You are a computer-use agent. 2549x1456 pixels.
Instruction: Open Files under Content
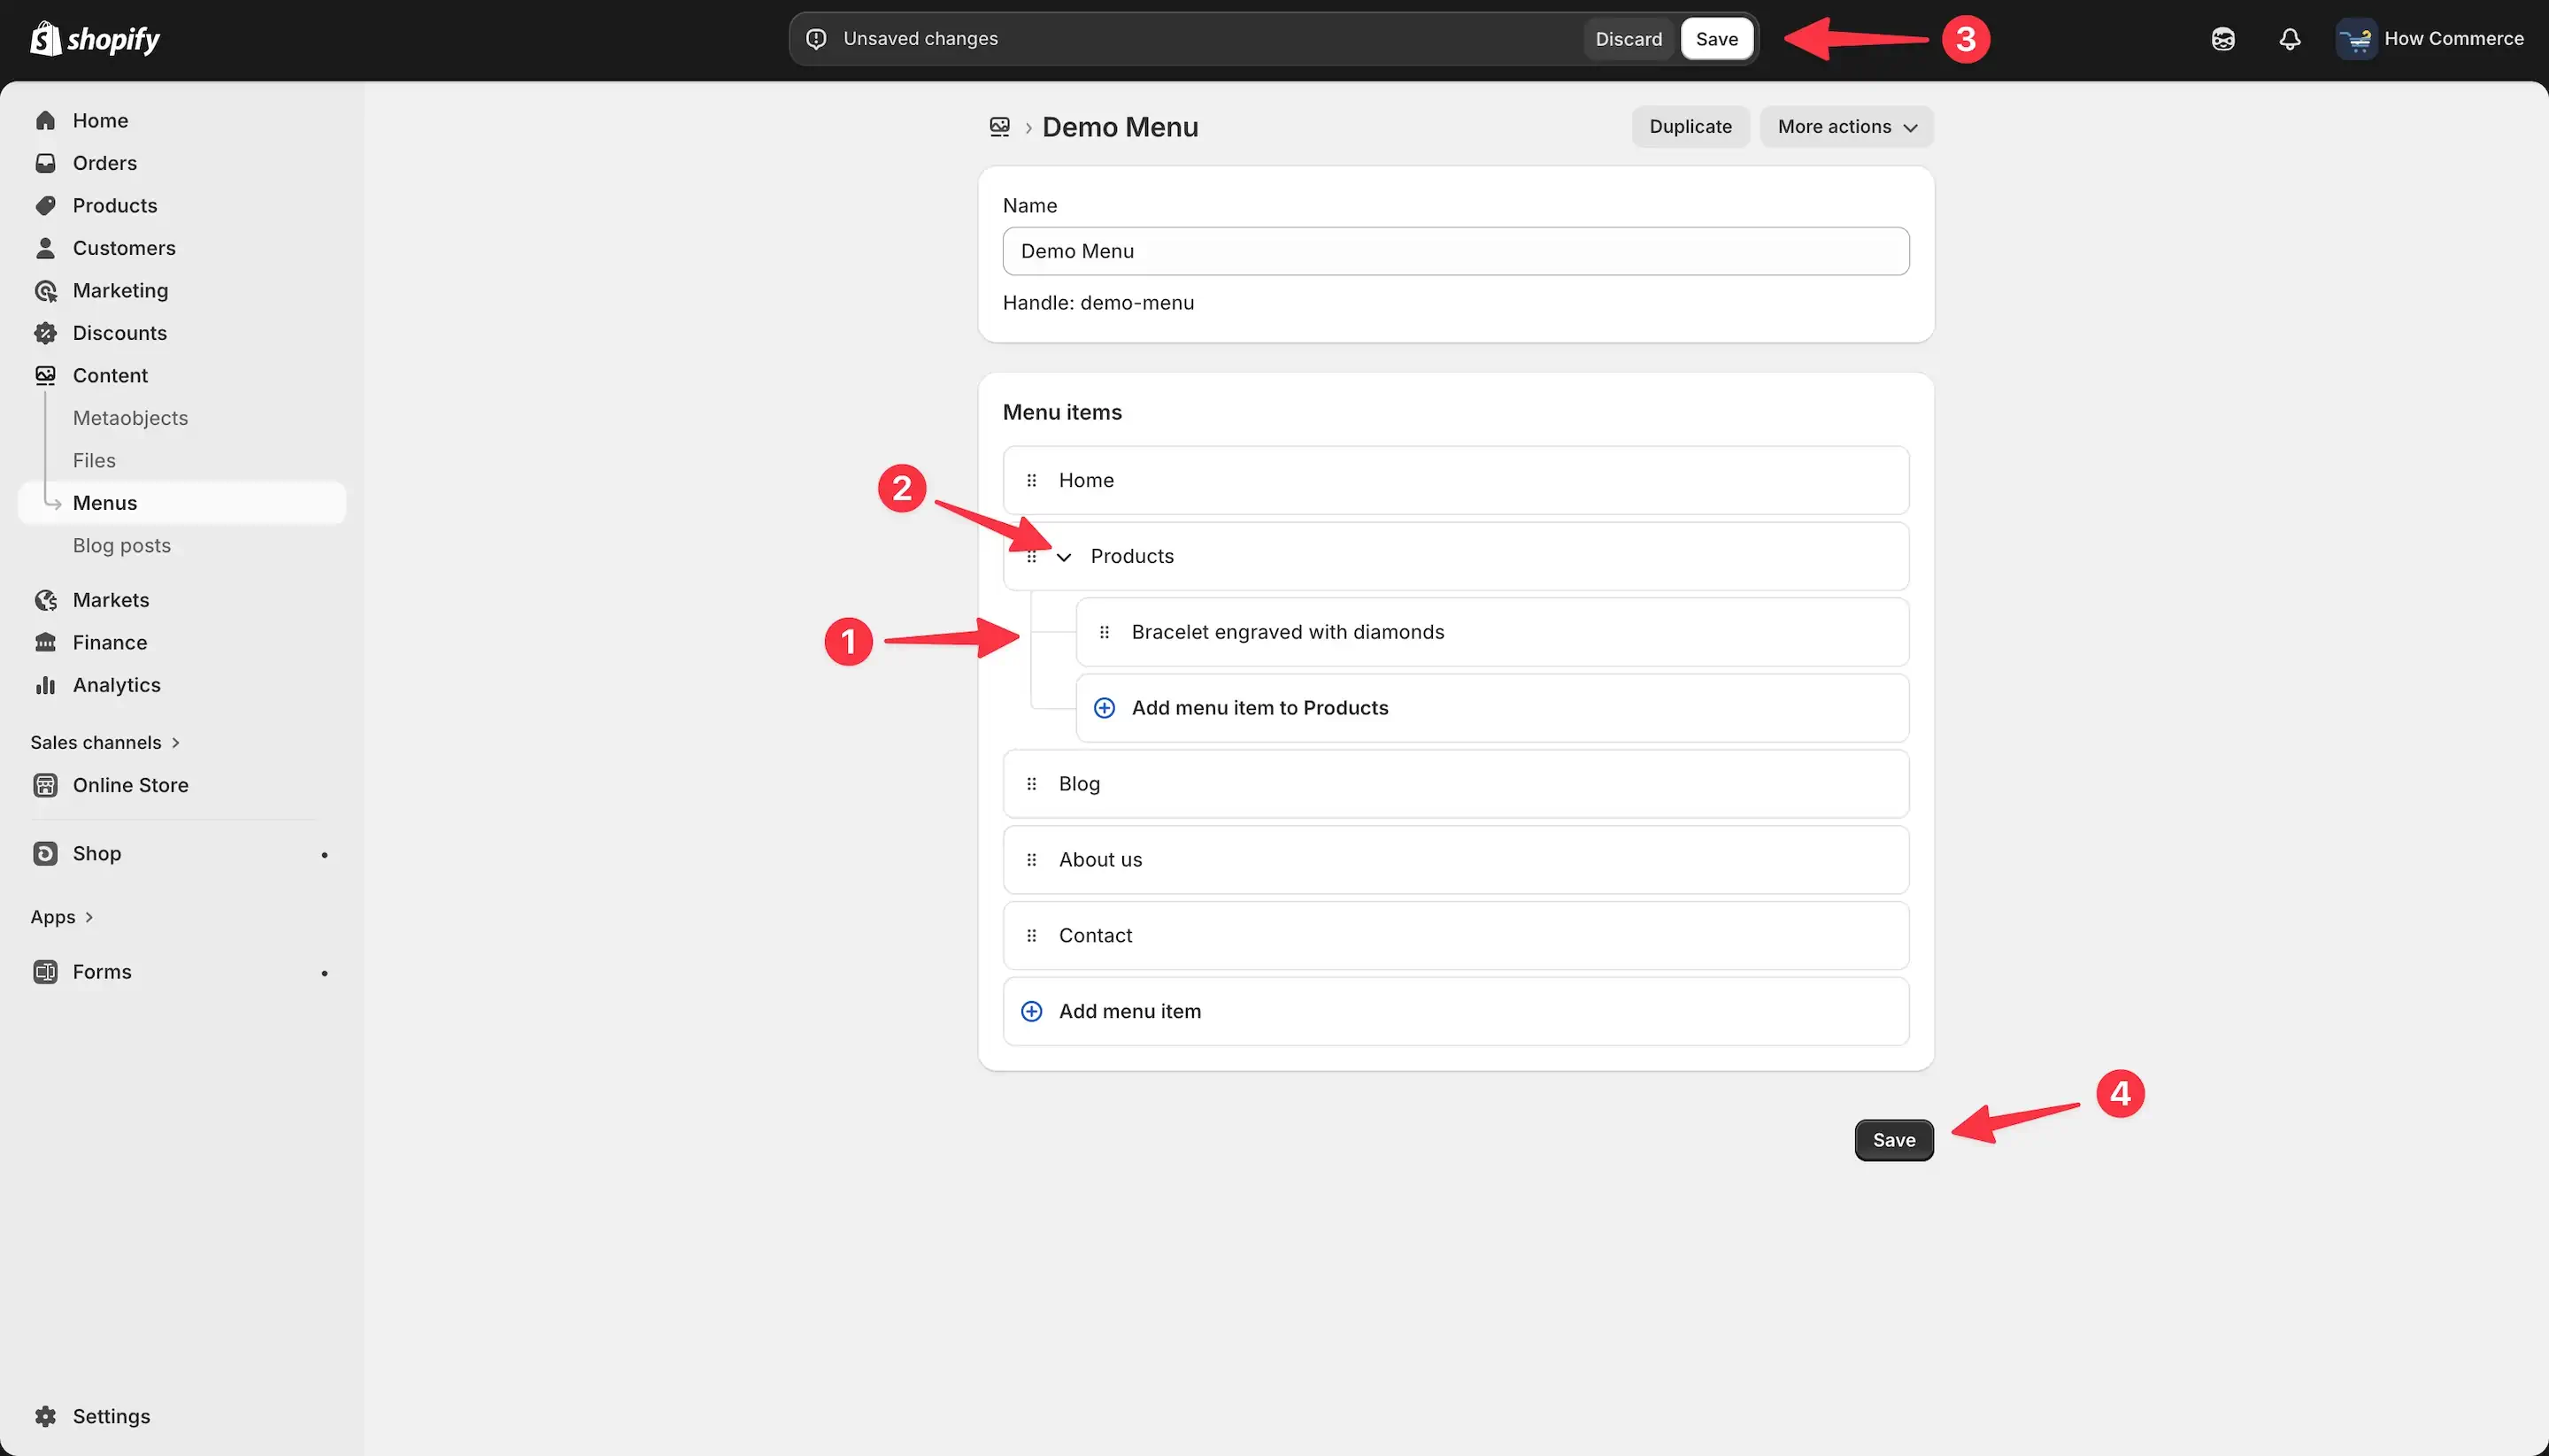(x=94, y=460)
